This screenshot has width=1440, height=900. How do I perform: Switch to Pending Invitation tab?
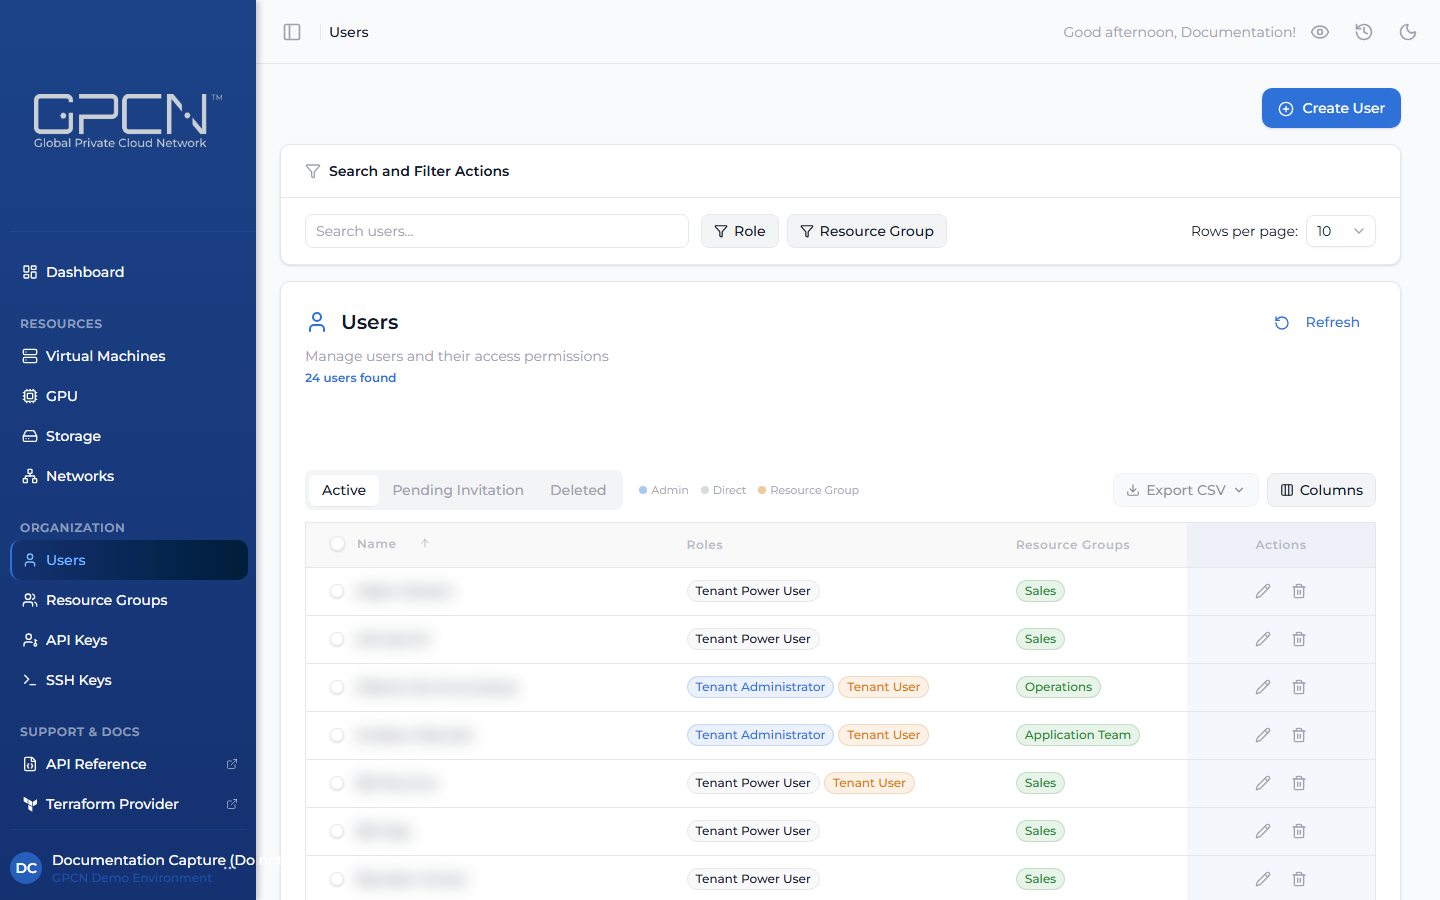[x=458, y=490]
